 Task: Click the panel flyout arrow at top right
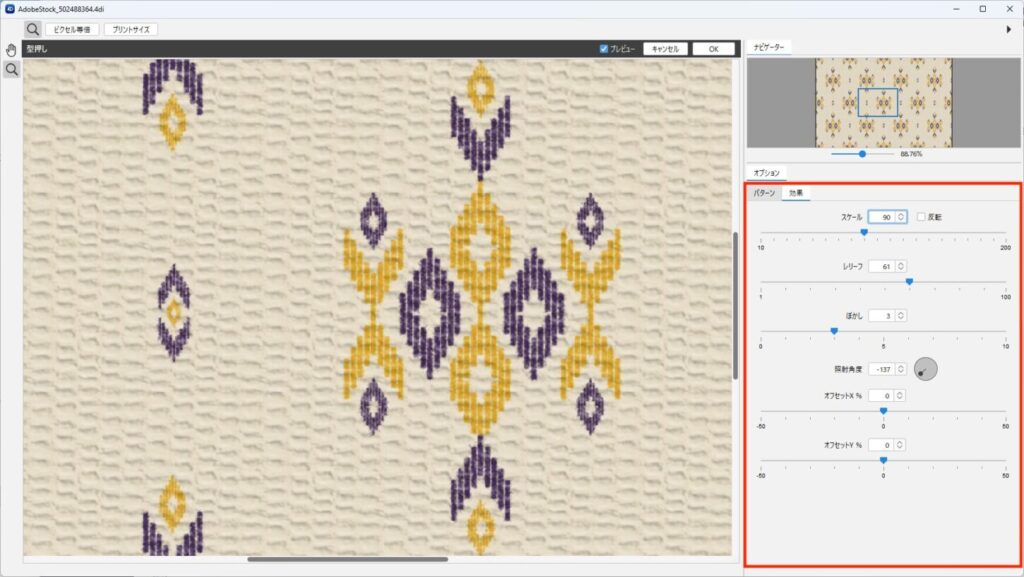(1008, 29)
